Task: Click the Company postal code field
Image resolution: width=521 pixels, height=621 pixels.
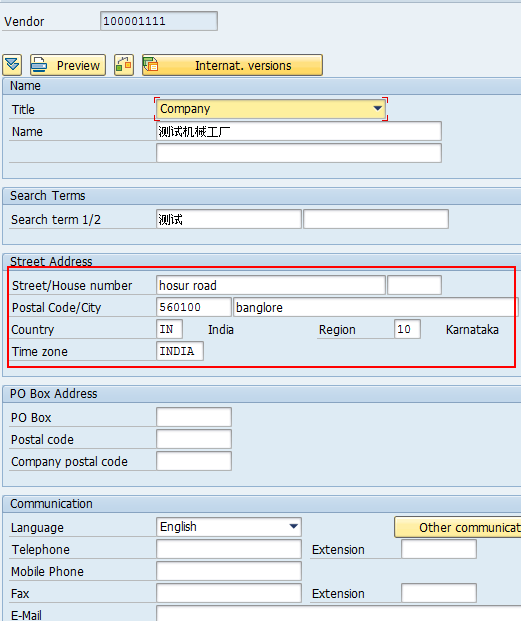Action: [194, 461]
